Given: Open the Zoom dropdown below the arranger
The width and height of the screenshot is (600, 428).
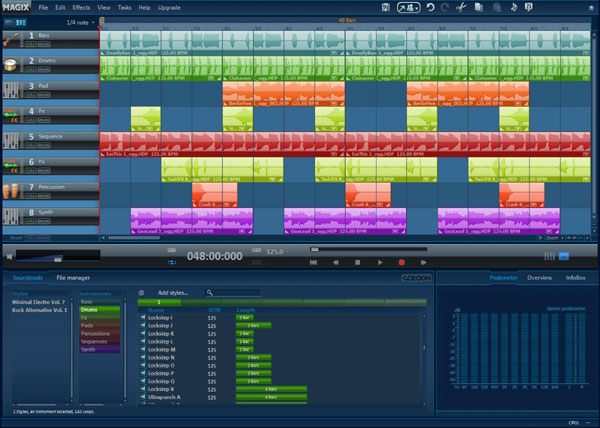Looking at the screenshot, I should tap(554, 238).
